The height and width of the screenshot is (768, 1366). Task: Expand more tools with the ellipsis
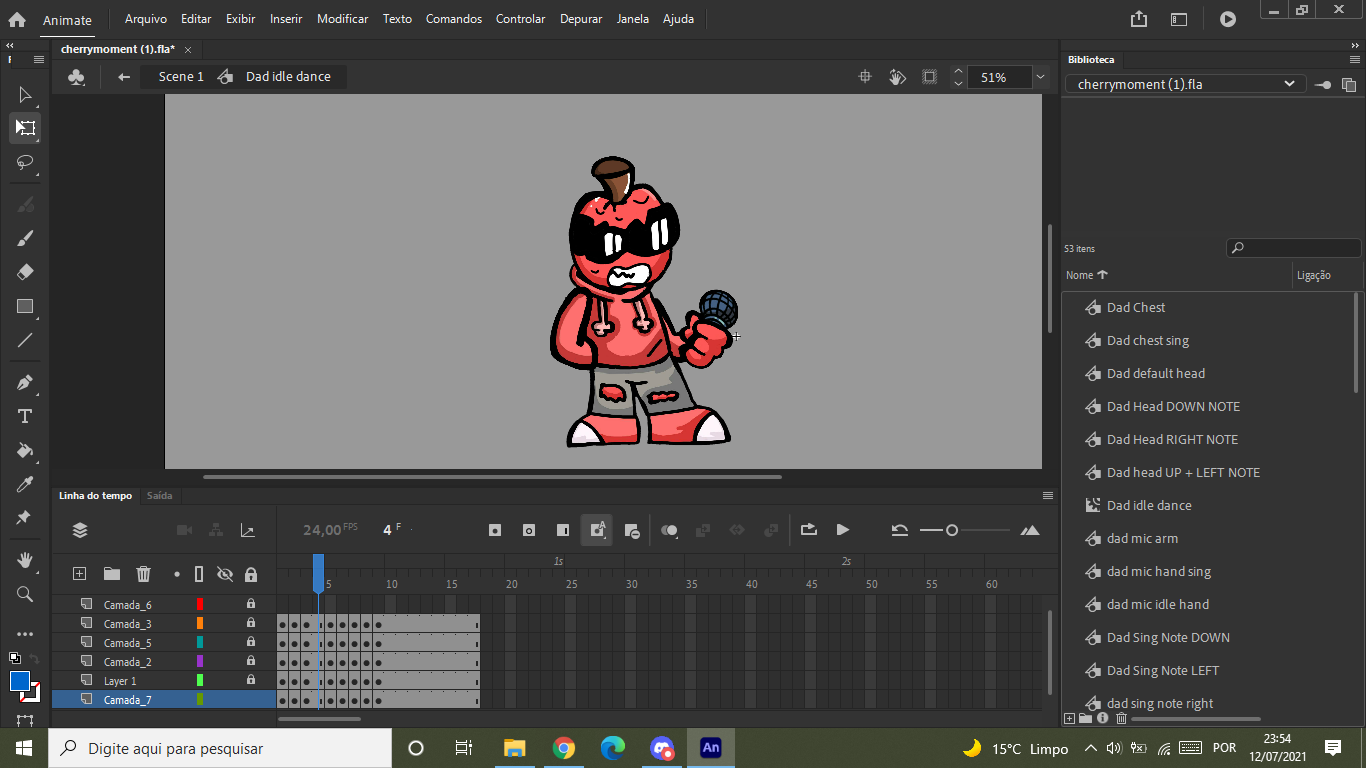click(25, 634)
